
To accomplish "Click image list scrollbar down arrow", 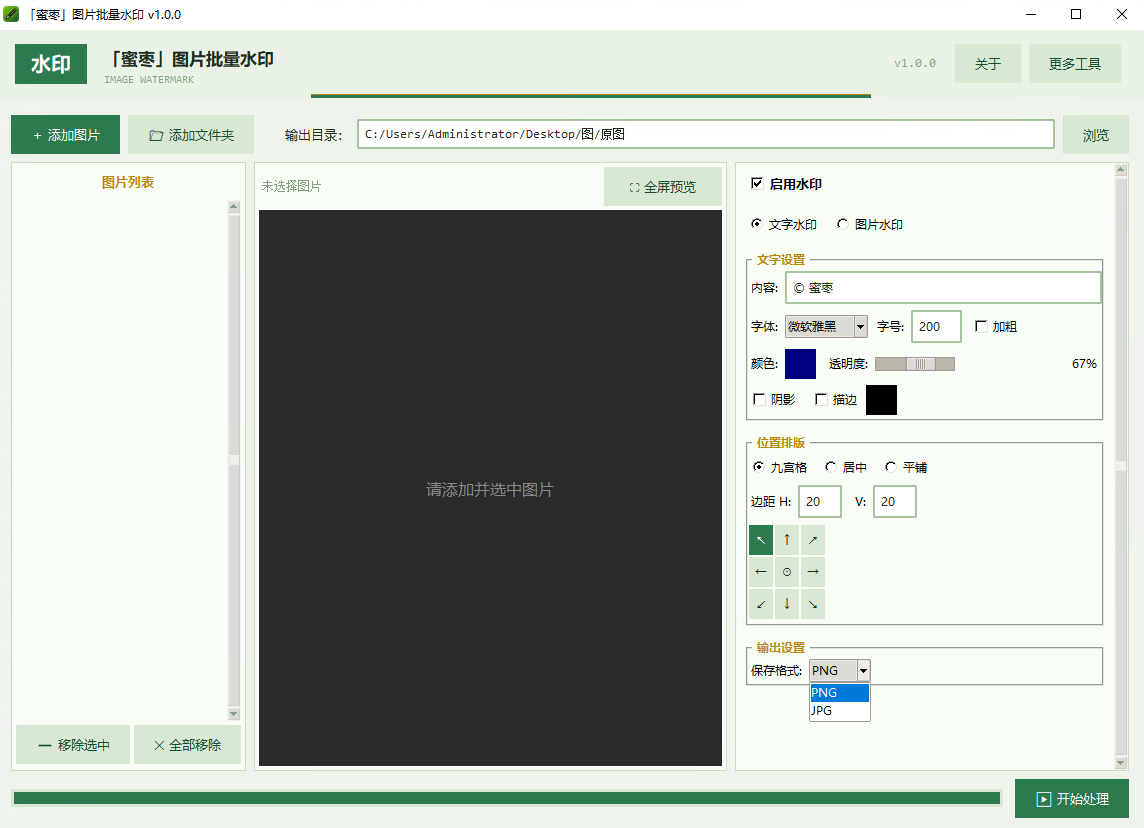I will click(x=233, y=713).
